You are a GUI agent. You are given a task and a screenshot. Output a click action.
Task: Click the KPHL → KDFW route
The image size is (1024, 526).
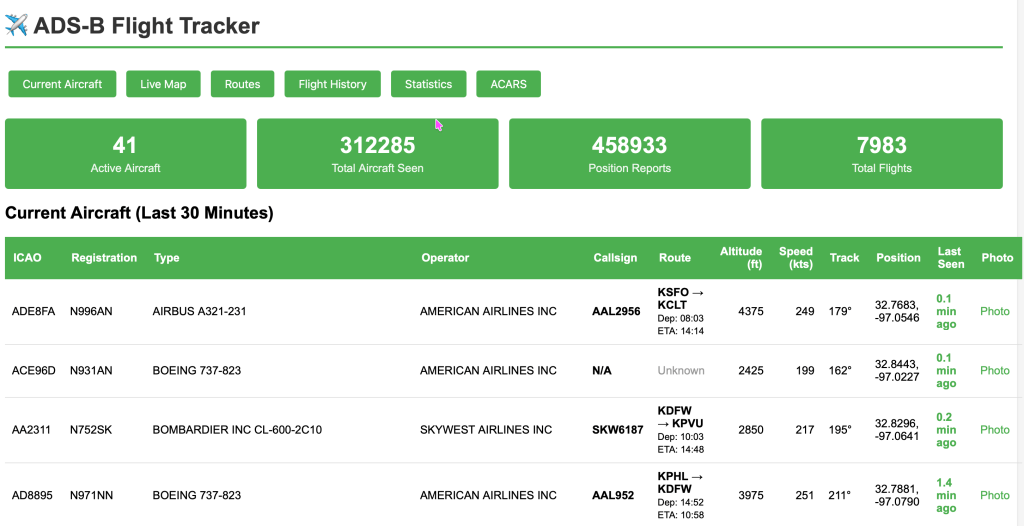(x=682, y=482)
